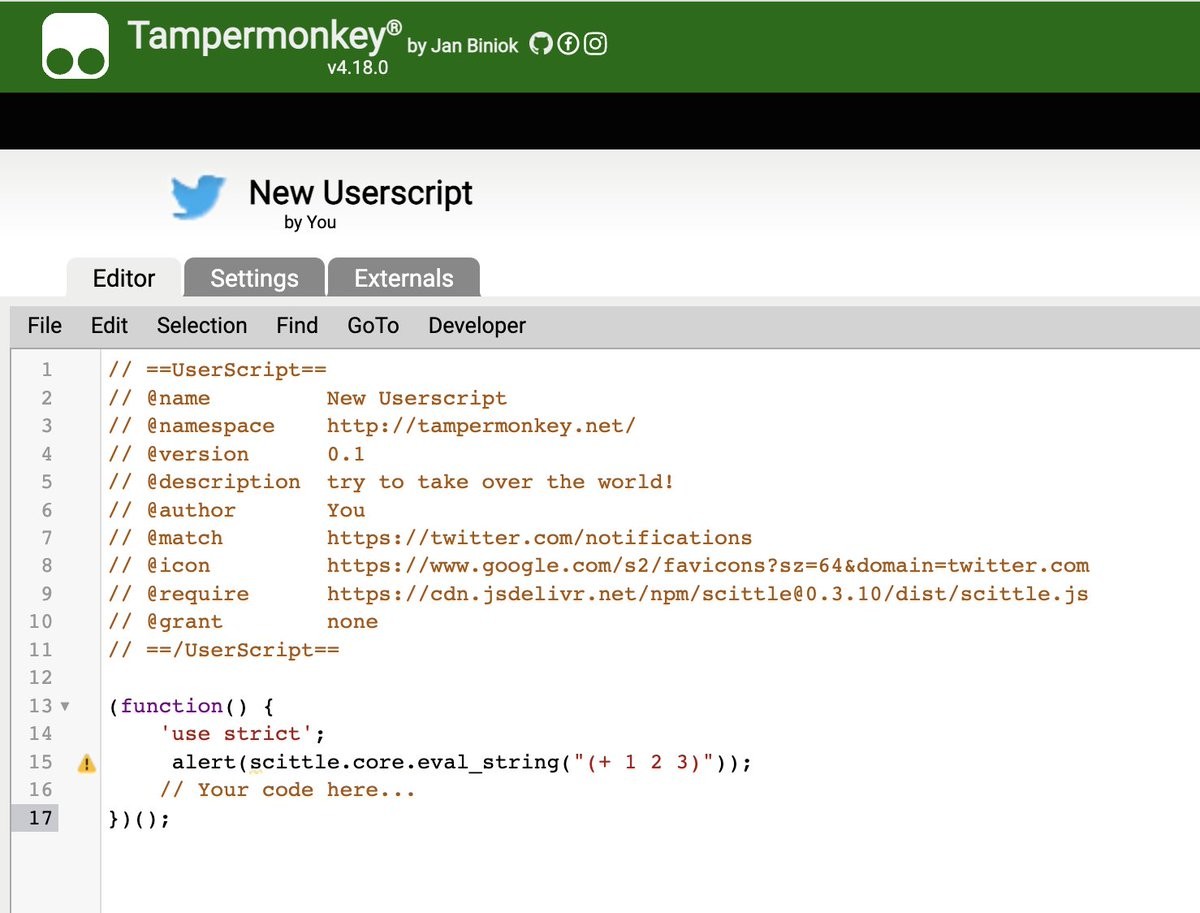Click the 'by You' author label

coord(310,222)
